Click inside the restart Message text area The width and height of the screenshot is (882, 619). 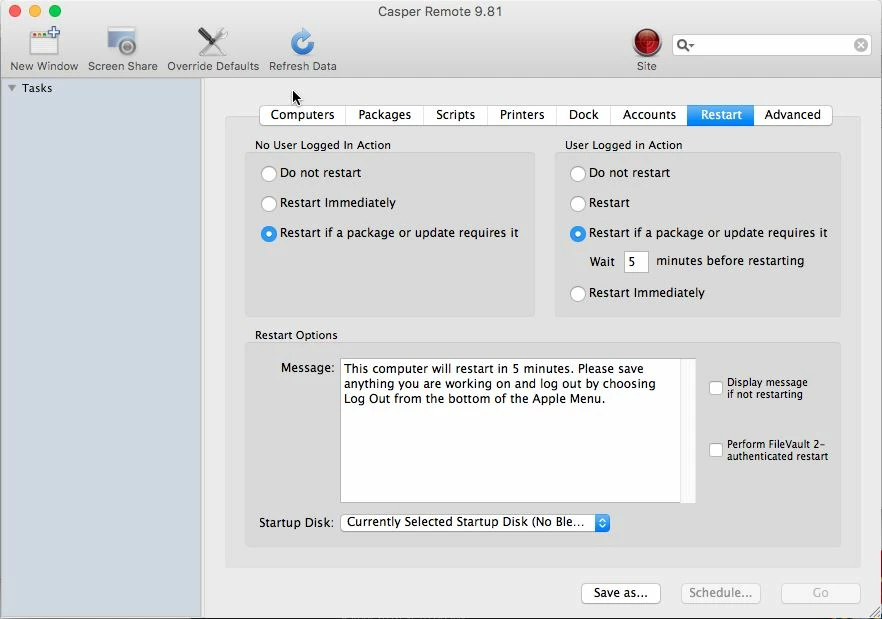[x=510, y=430]
